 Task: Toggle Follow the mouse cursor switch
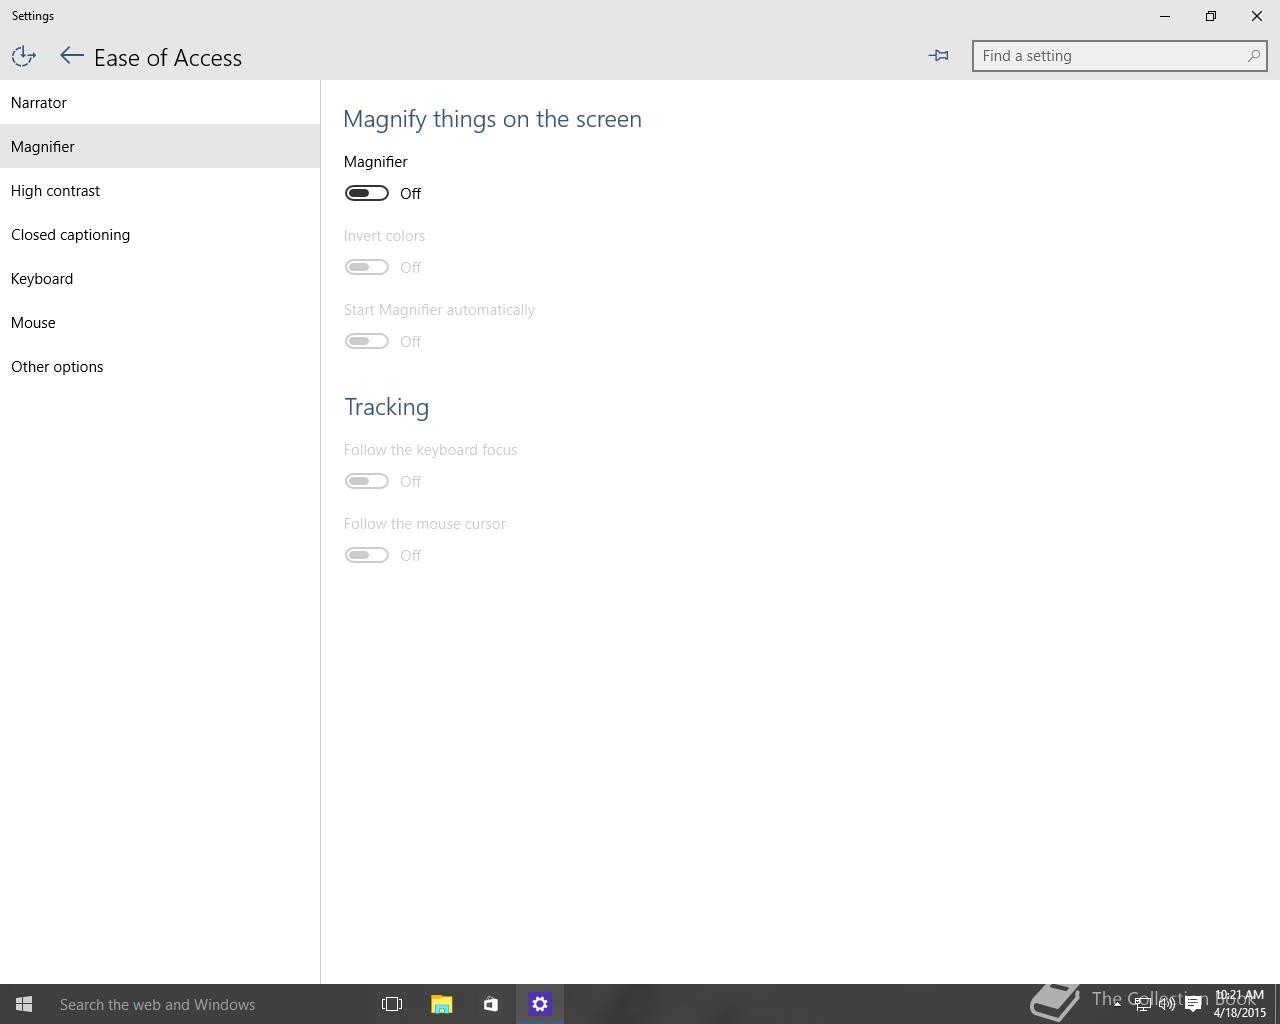coord(366,555)
